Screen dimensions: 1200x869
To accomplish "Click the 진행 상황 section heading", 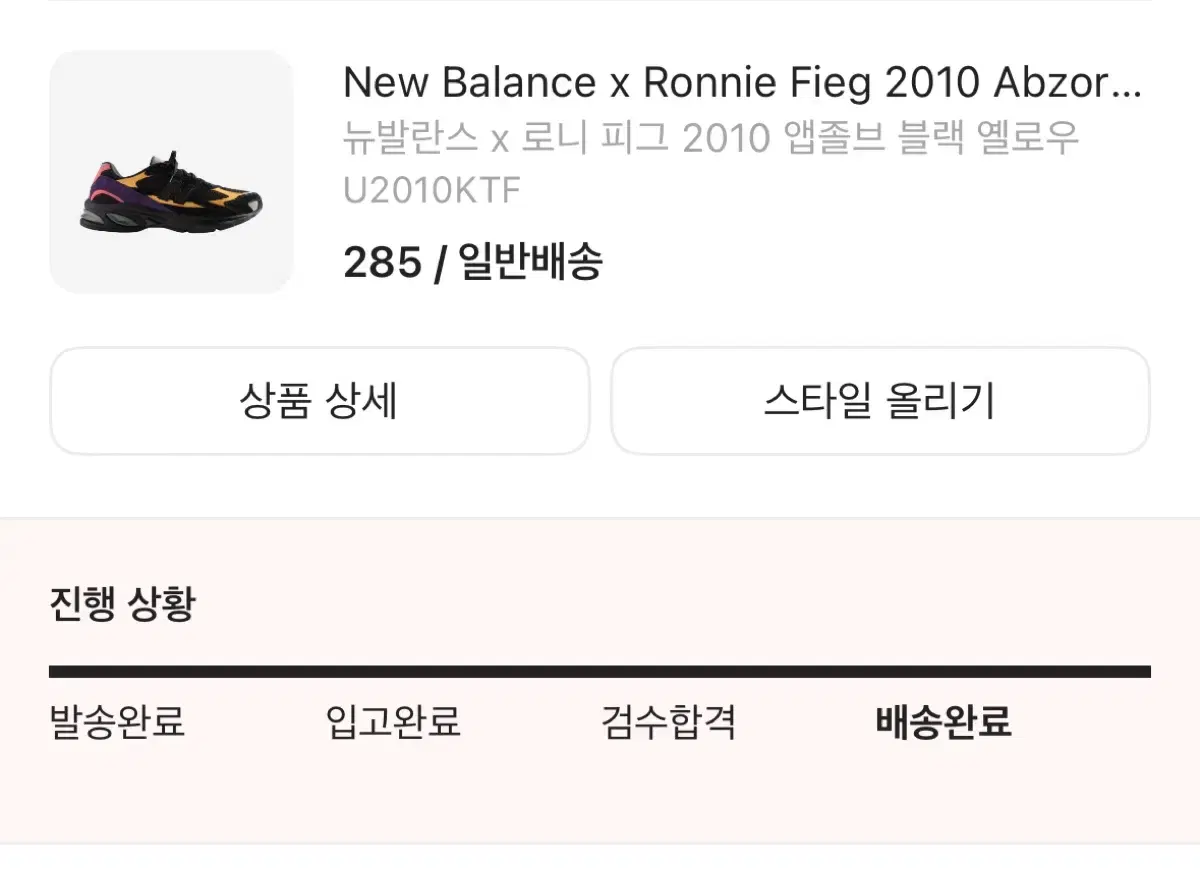I will [122, 604].
